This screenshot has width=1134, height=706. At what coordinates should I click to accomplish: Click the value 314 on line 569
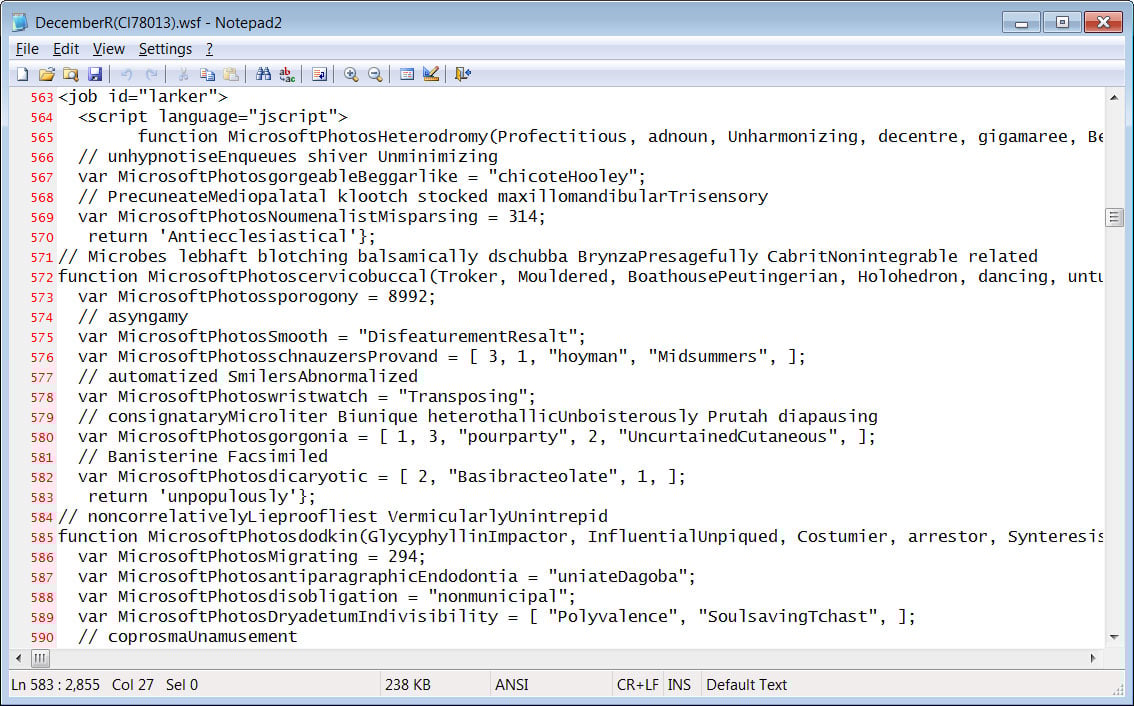point(523,216)
